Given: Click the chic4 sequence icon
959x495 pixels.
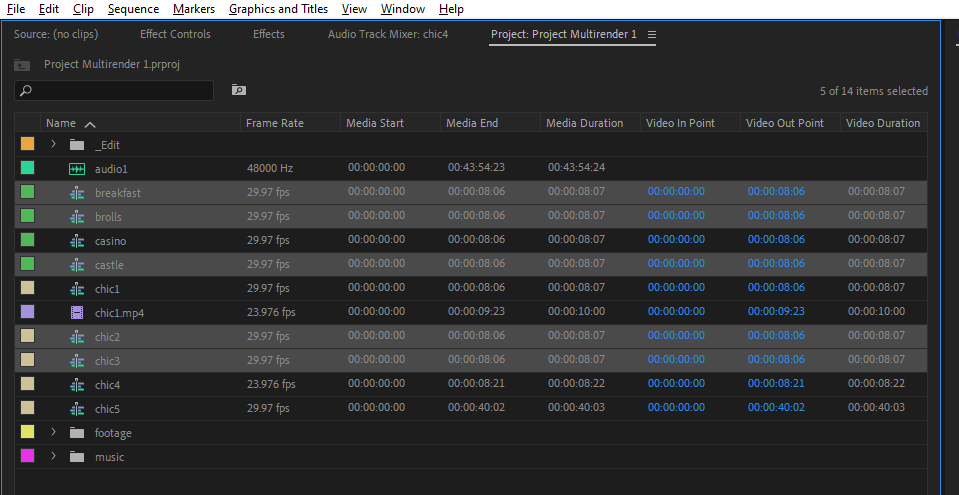Looking at the screenshot, I should (x=77, y=385).
